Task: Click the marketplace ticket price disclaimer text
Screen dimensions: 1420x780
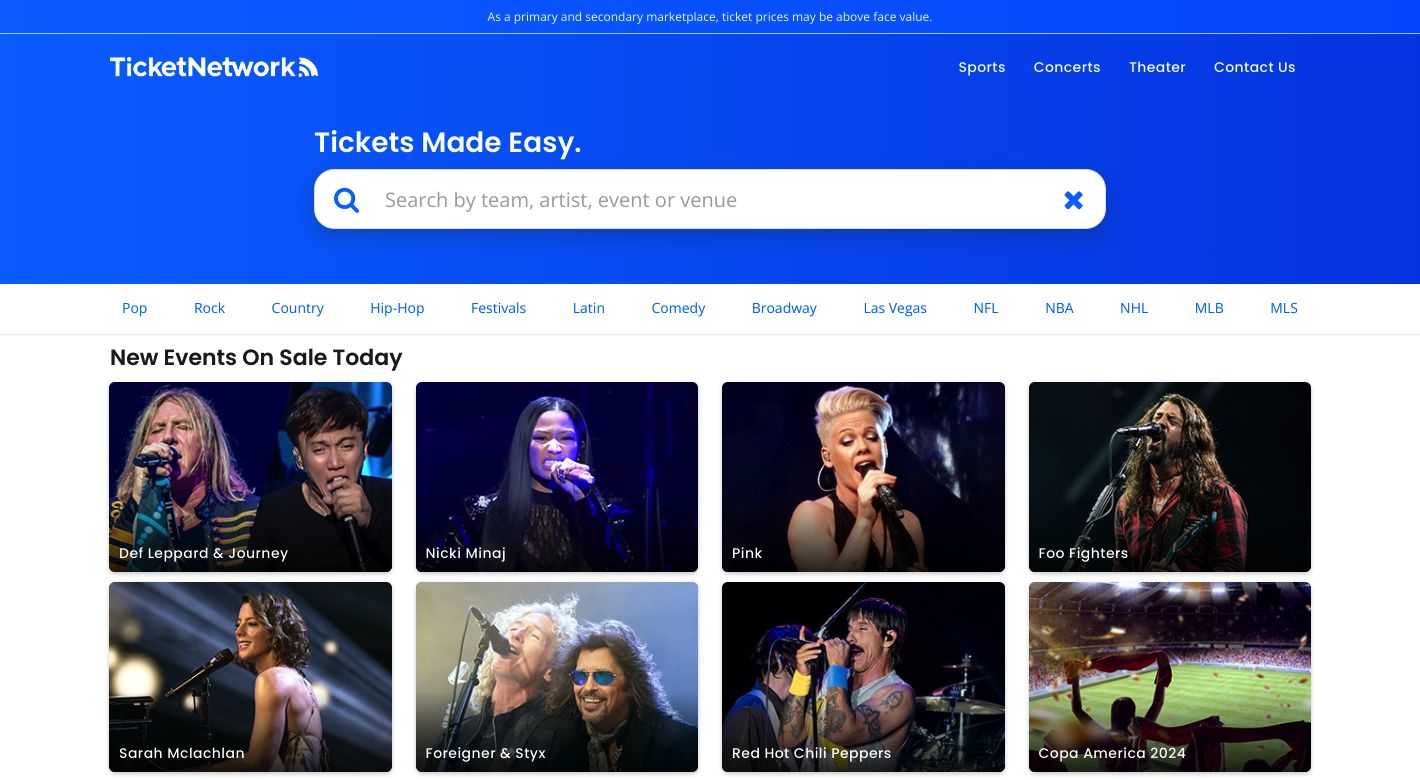Action: (x=710, y=17)
